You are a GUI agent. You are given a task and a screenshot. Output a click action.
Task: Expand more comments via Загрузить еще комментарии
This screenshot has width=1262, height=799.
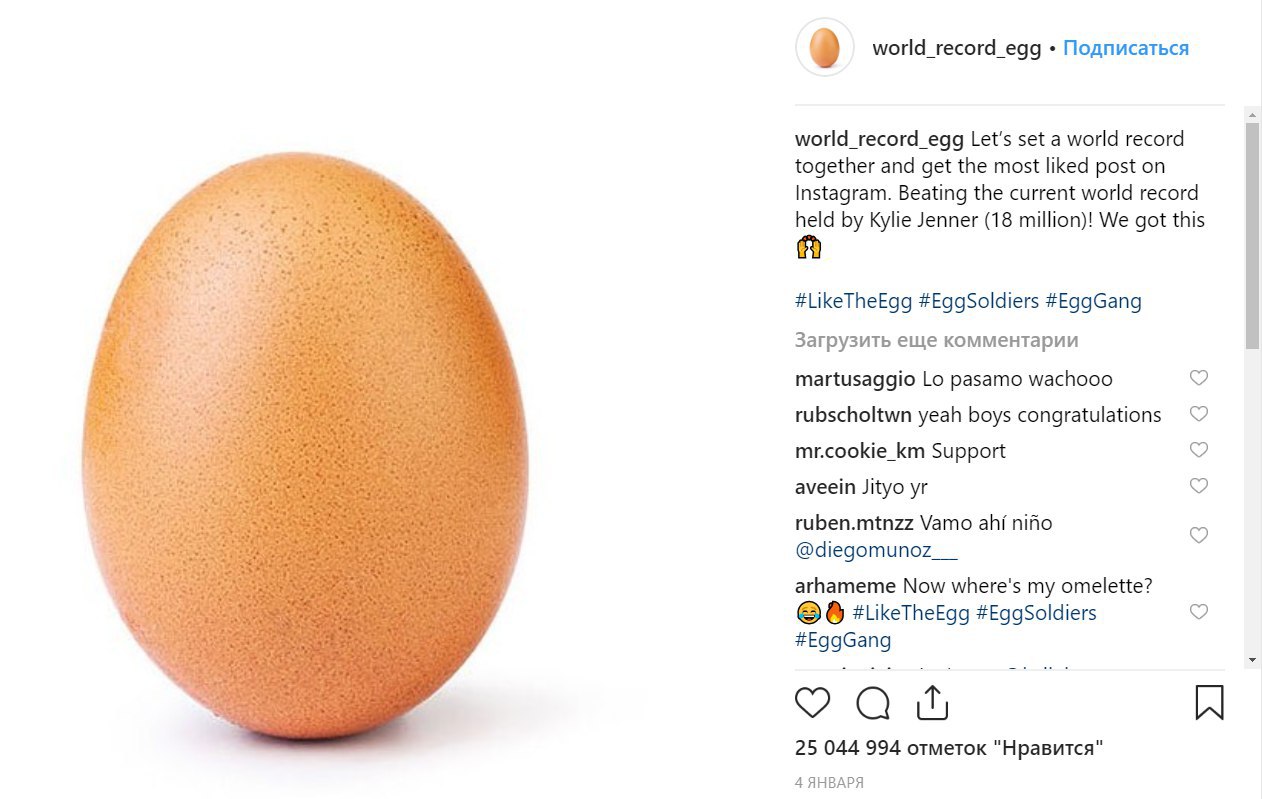click(x=936, y=340)
